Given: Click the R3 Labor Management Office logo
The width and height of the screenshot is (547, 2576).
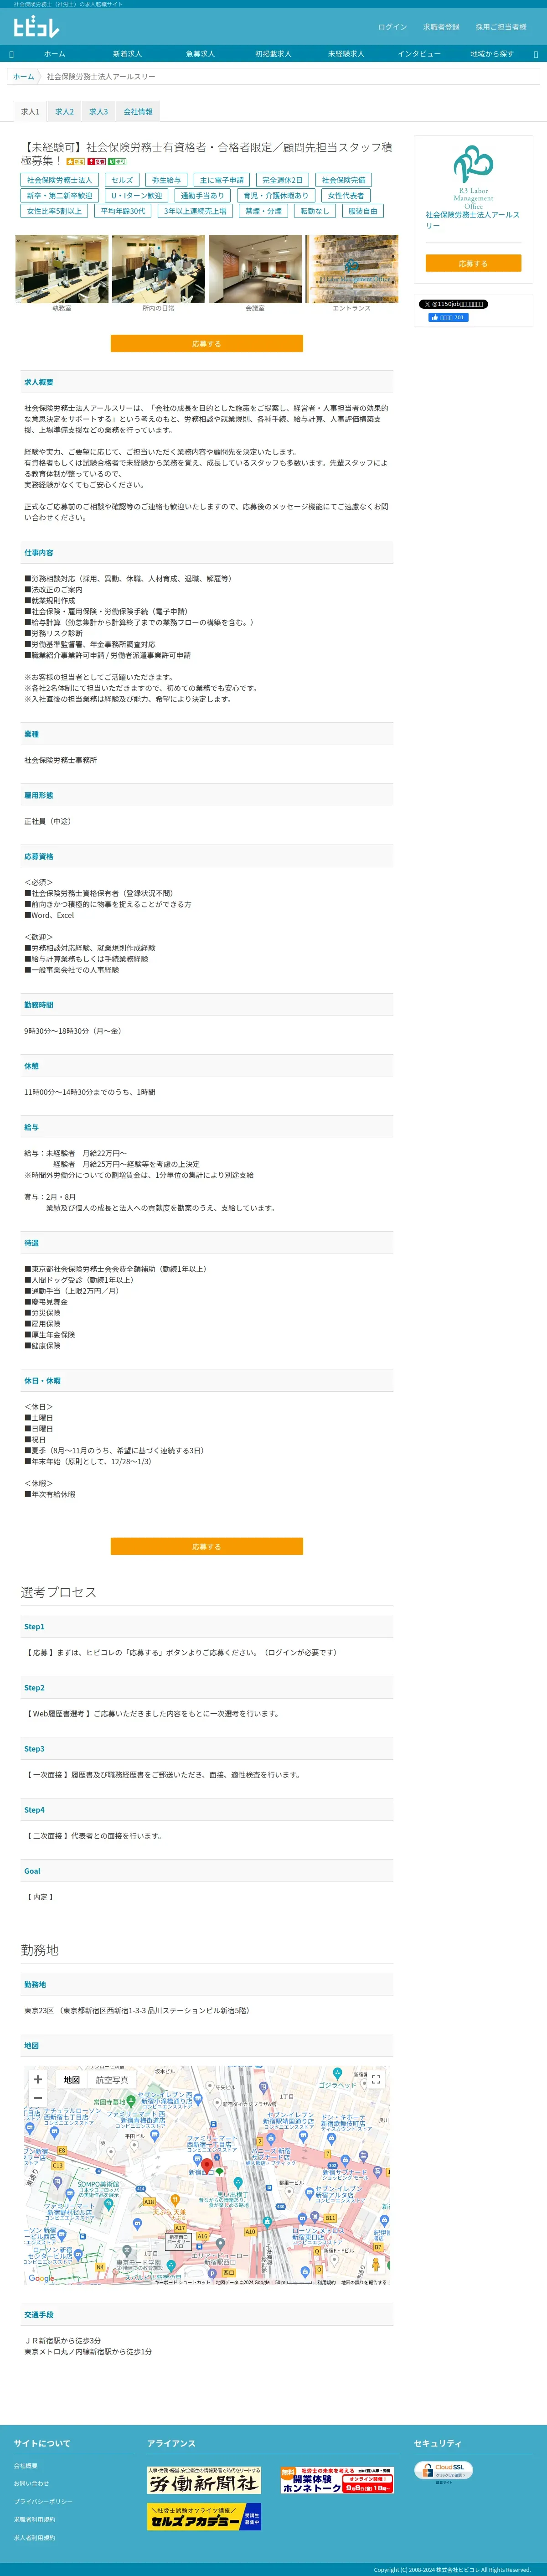Looking at the screenshot, I should click(x=473, y=176).
